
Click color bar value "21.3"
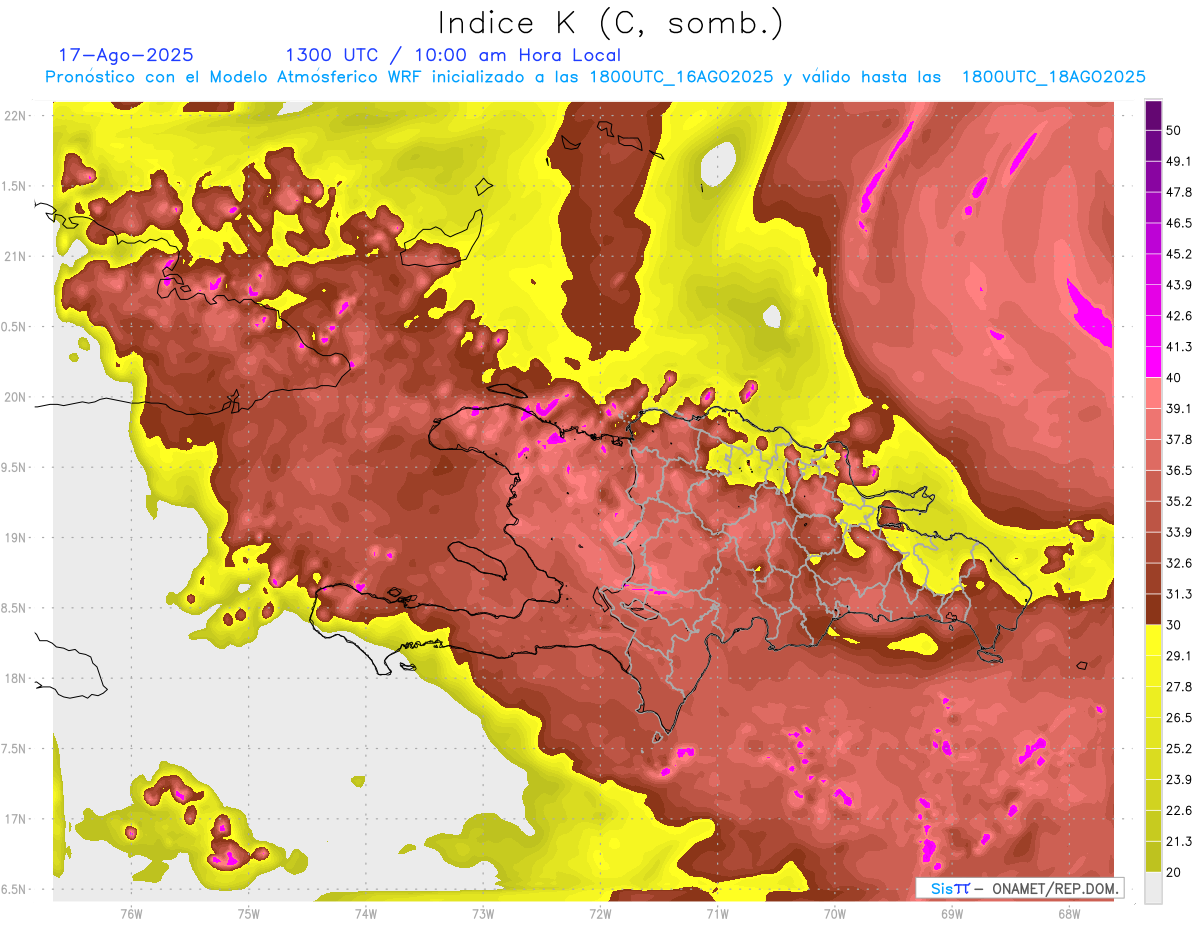click(1178, 842)
